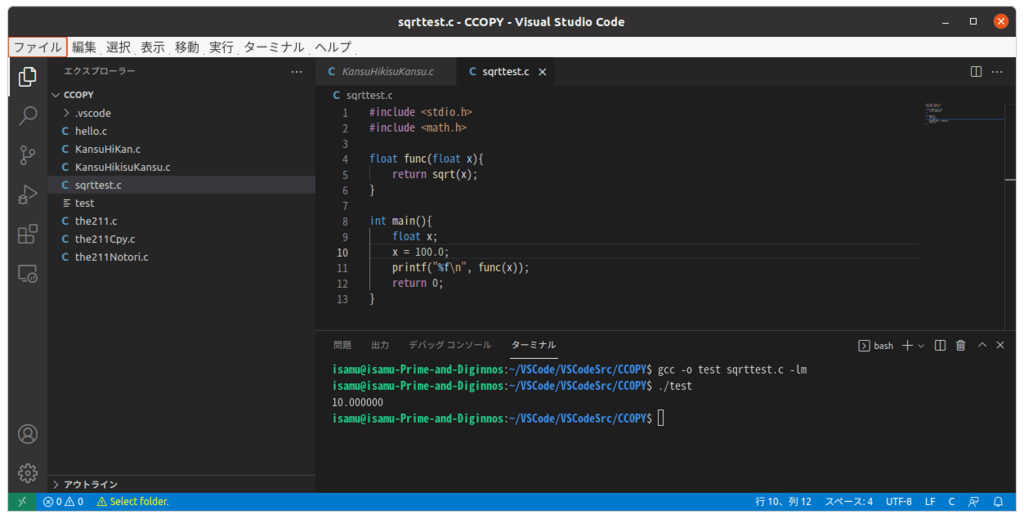Open notifications bell in status bar

998,501
